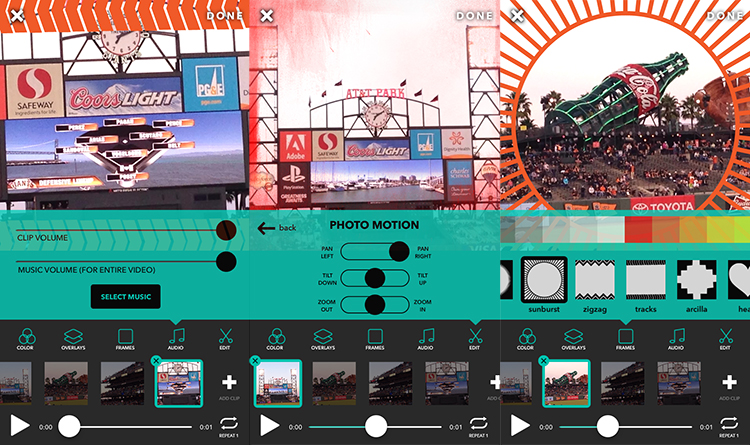Select the highlighted Coke bottle clip in the right screen

(x=566, y=383)
